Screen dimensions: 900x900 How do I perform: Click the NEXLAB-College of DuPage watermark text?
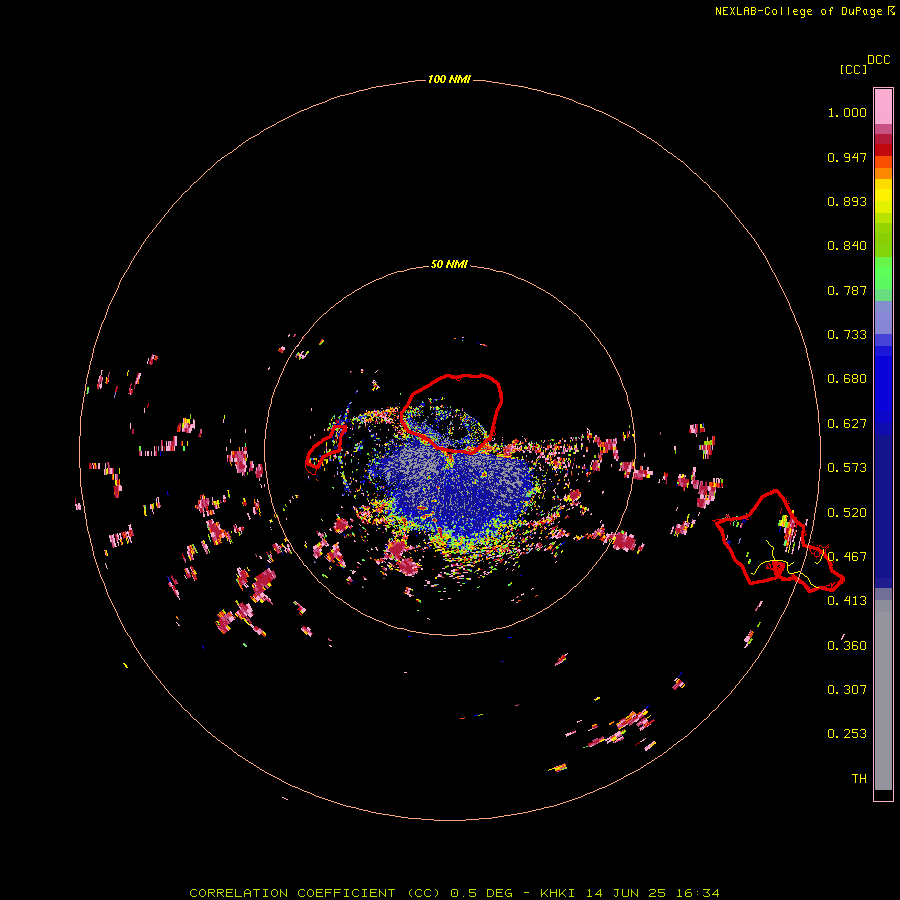[804, 11]
